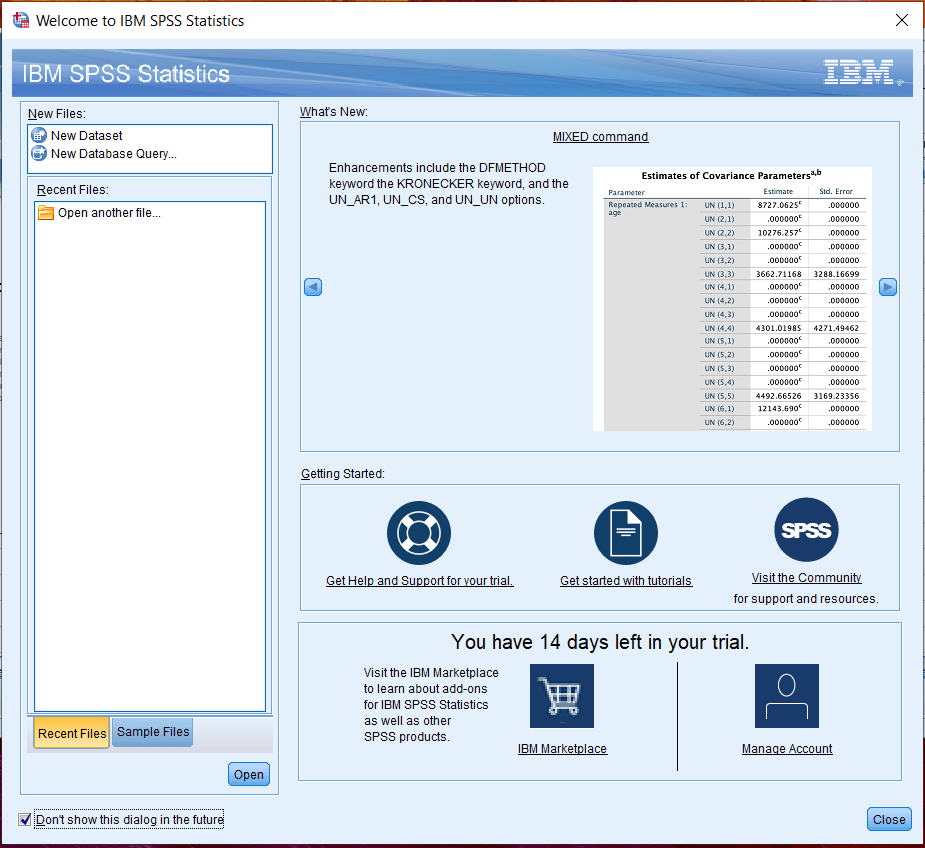Click the IBM Marketplace shopping cart icon
This screenshot has height=848, width=925.
[x=561, y=695]
